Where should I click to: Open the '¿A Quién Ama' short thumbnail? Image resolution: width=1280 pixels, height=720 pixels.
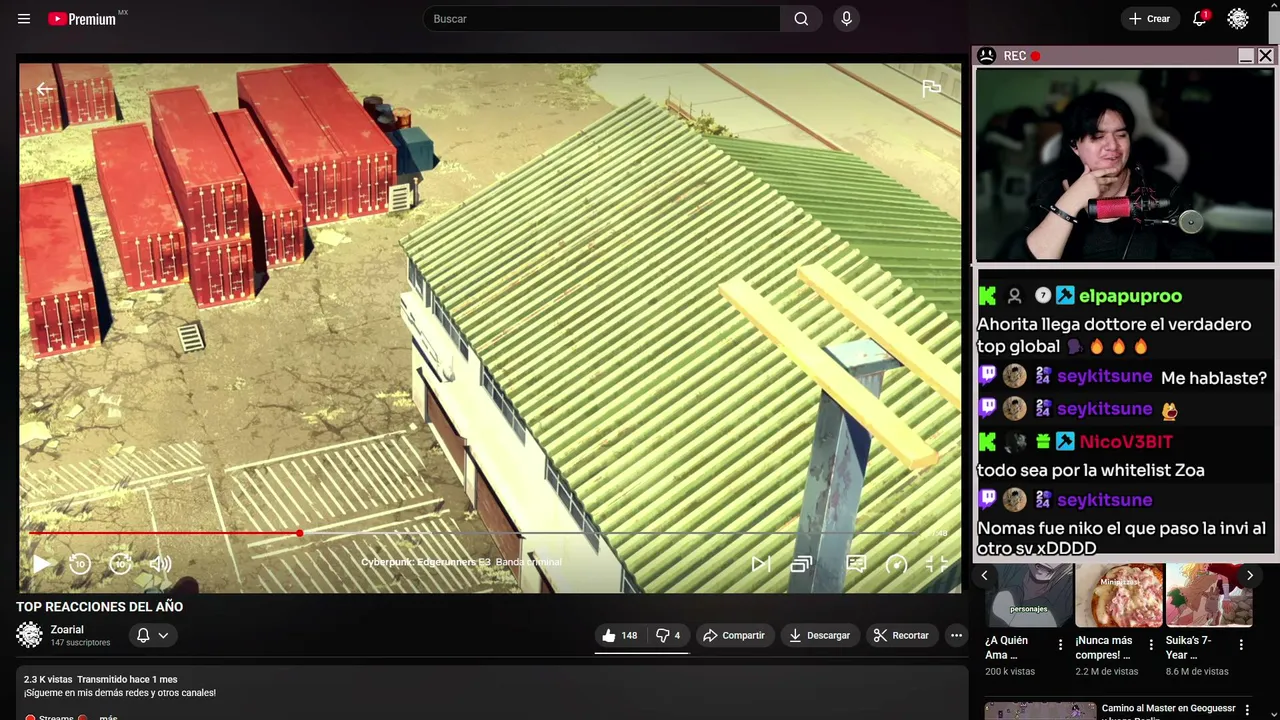click(1029, 595)
